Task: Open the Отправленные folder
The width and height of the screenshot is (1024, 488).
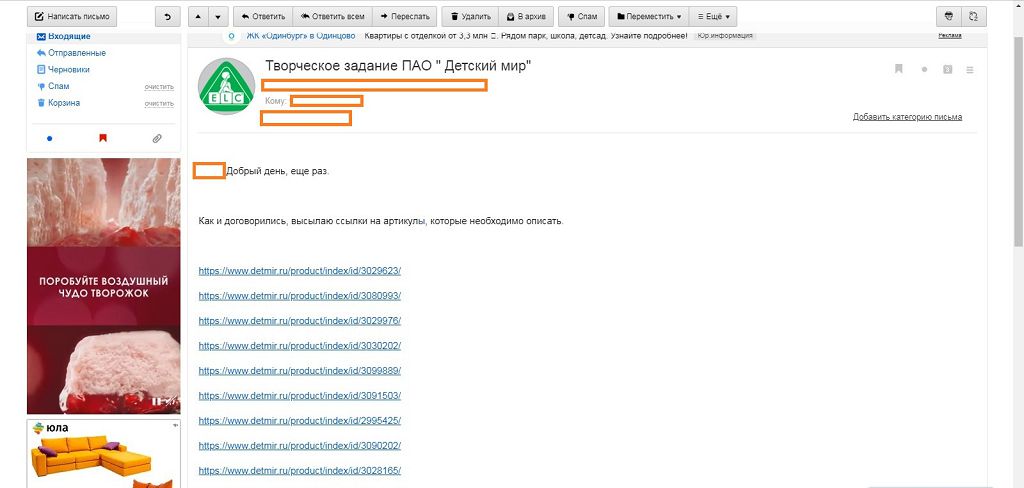Action: click(77, 53)
